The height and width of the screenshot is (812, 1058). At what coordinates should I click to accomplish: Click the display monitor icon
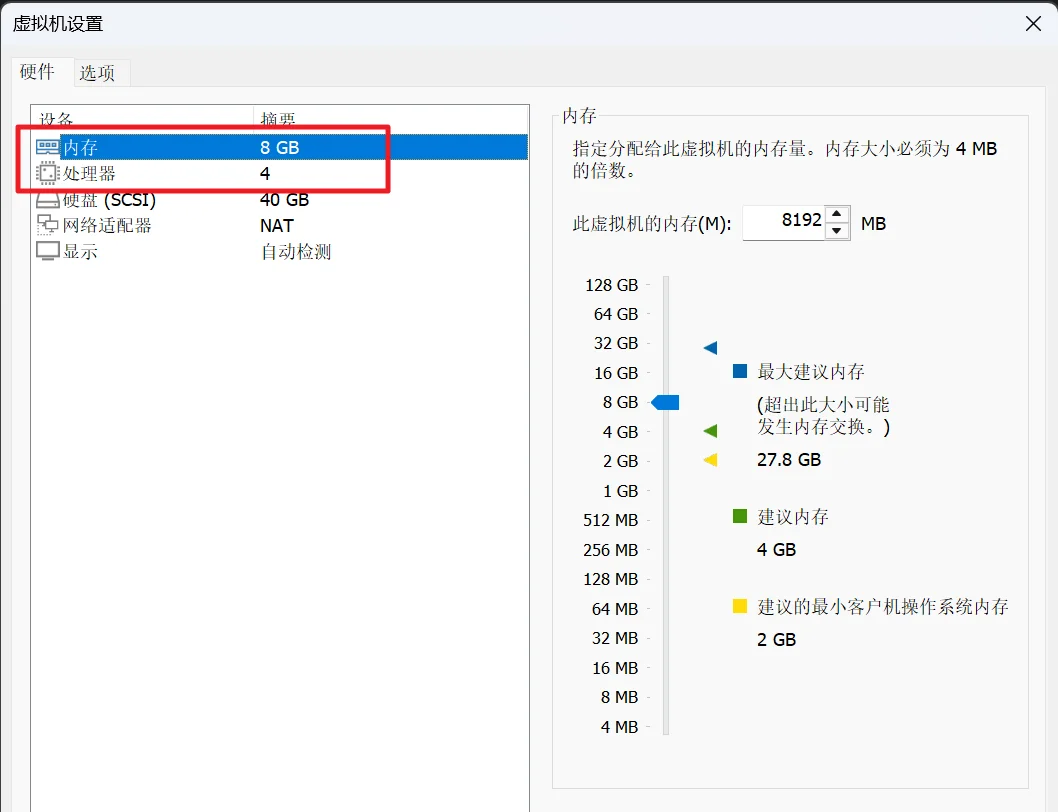pos(47,251)
